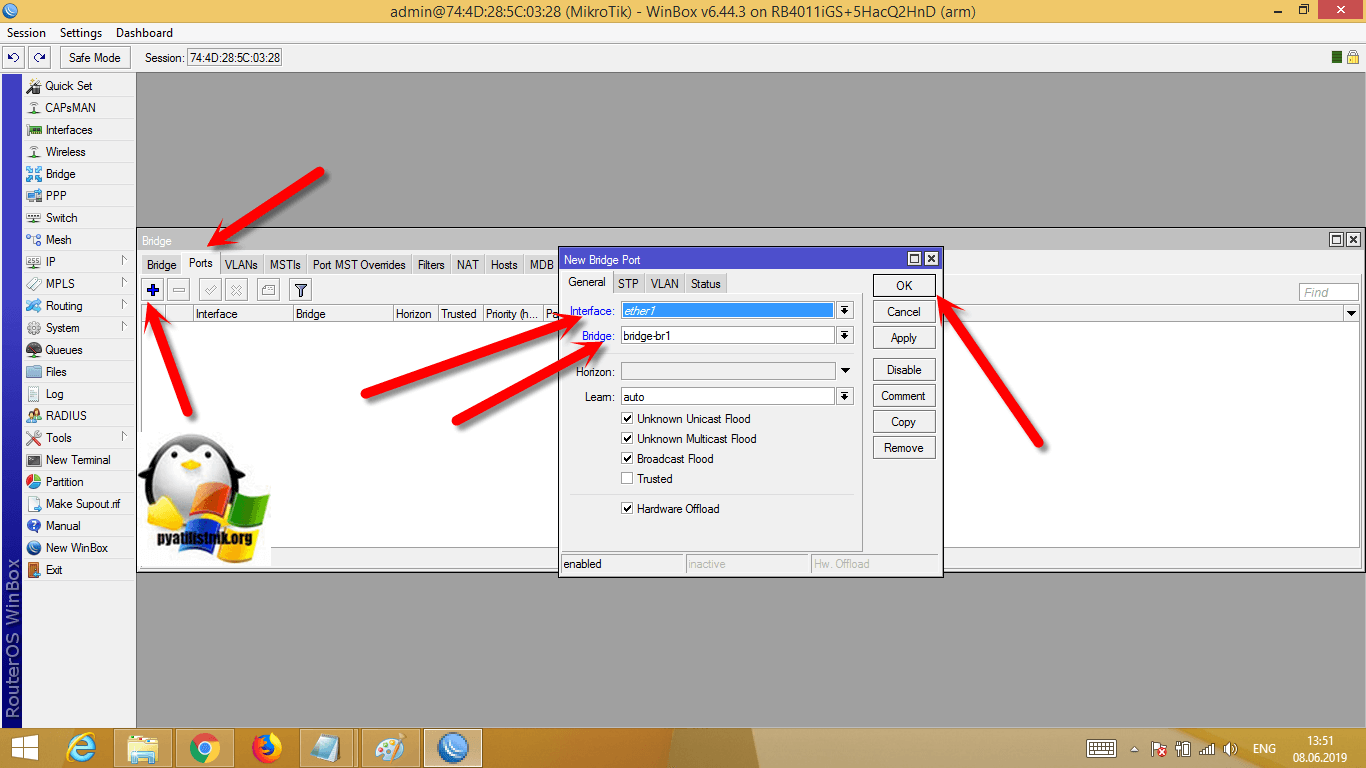The width and height of the screenshot is (1366, 768).
Task: Enable the Trusted checkbox
Action: pyautogui.click(x=627, y=479)
